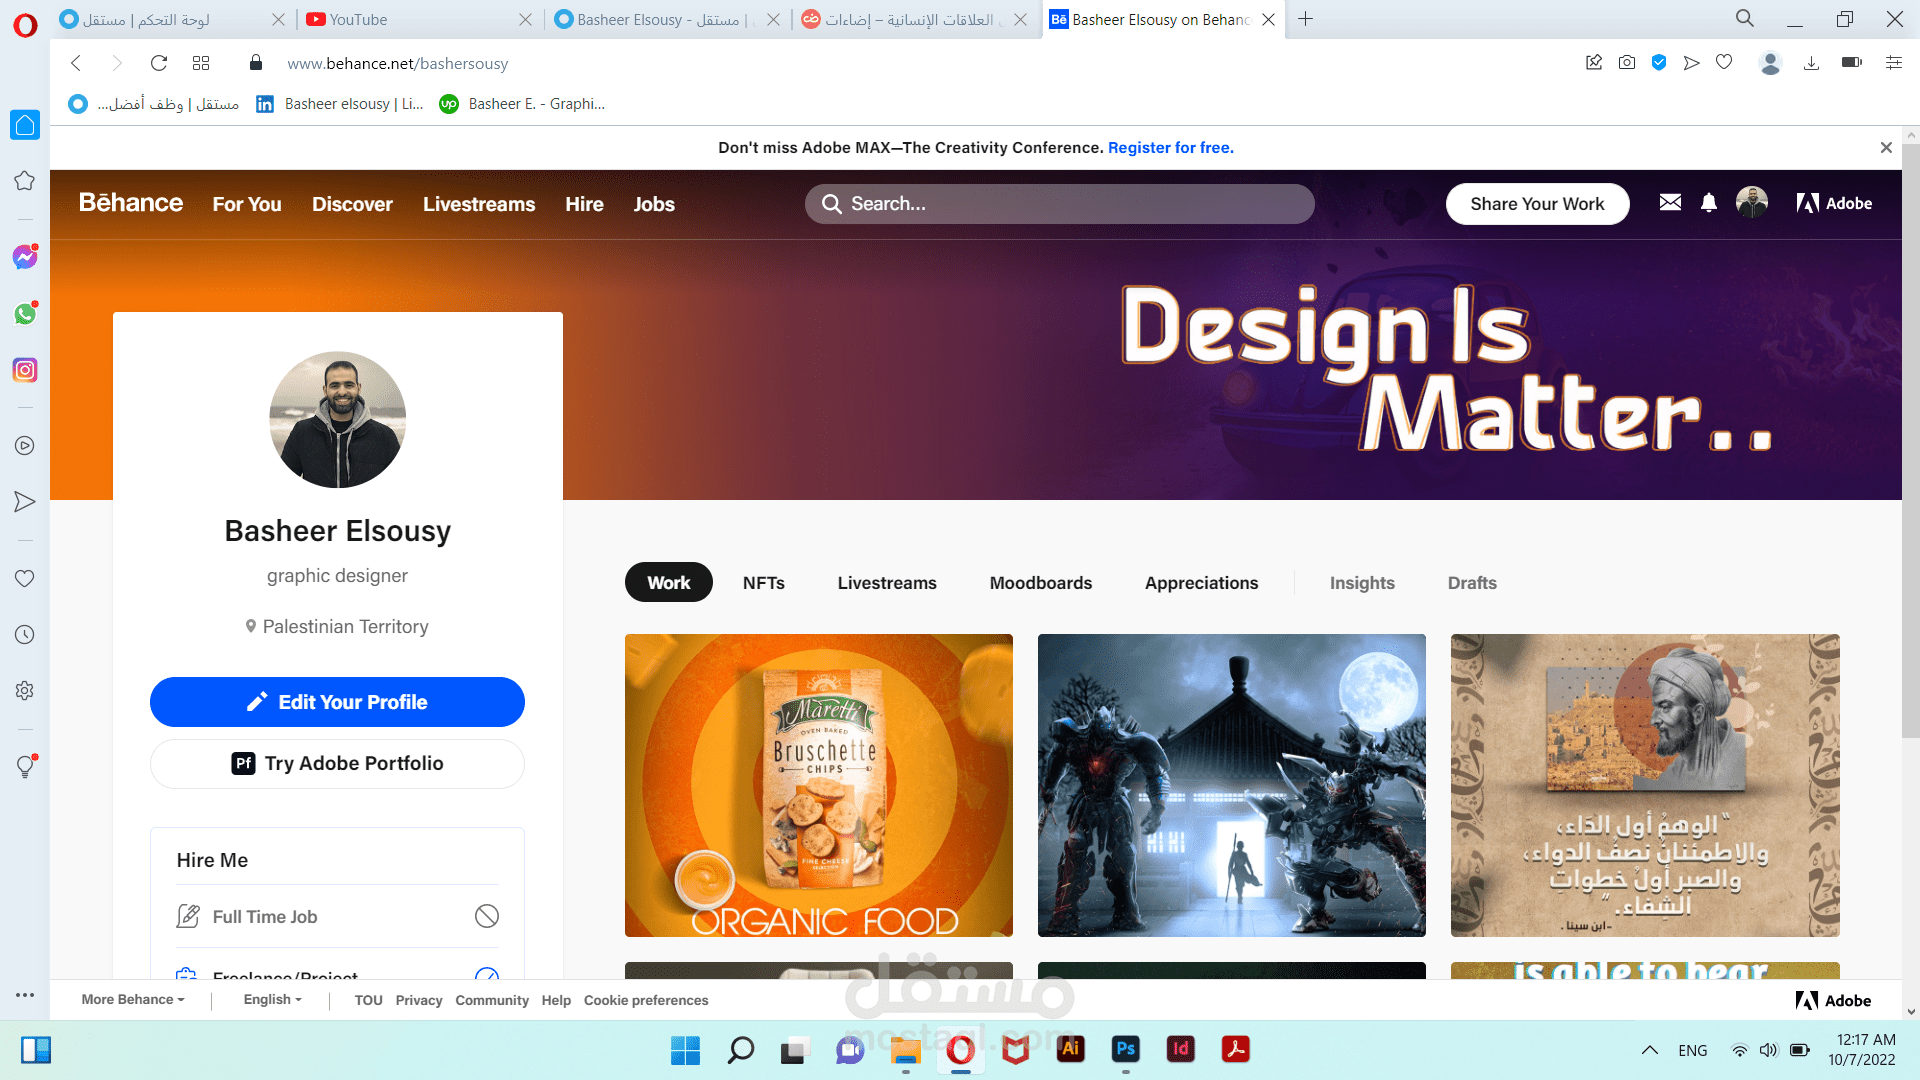Click the Register for free link
Viewport: 1920px width, 1080px height.
(1170, 147)
